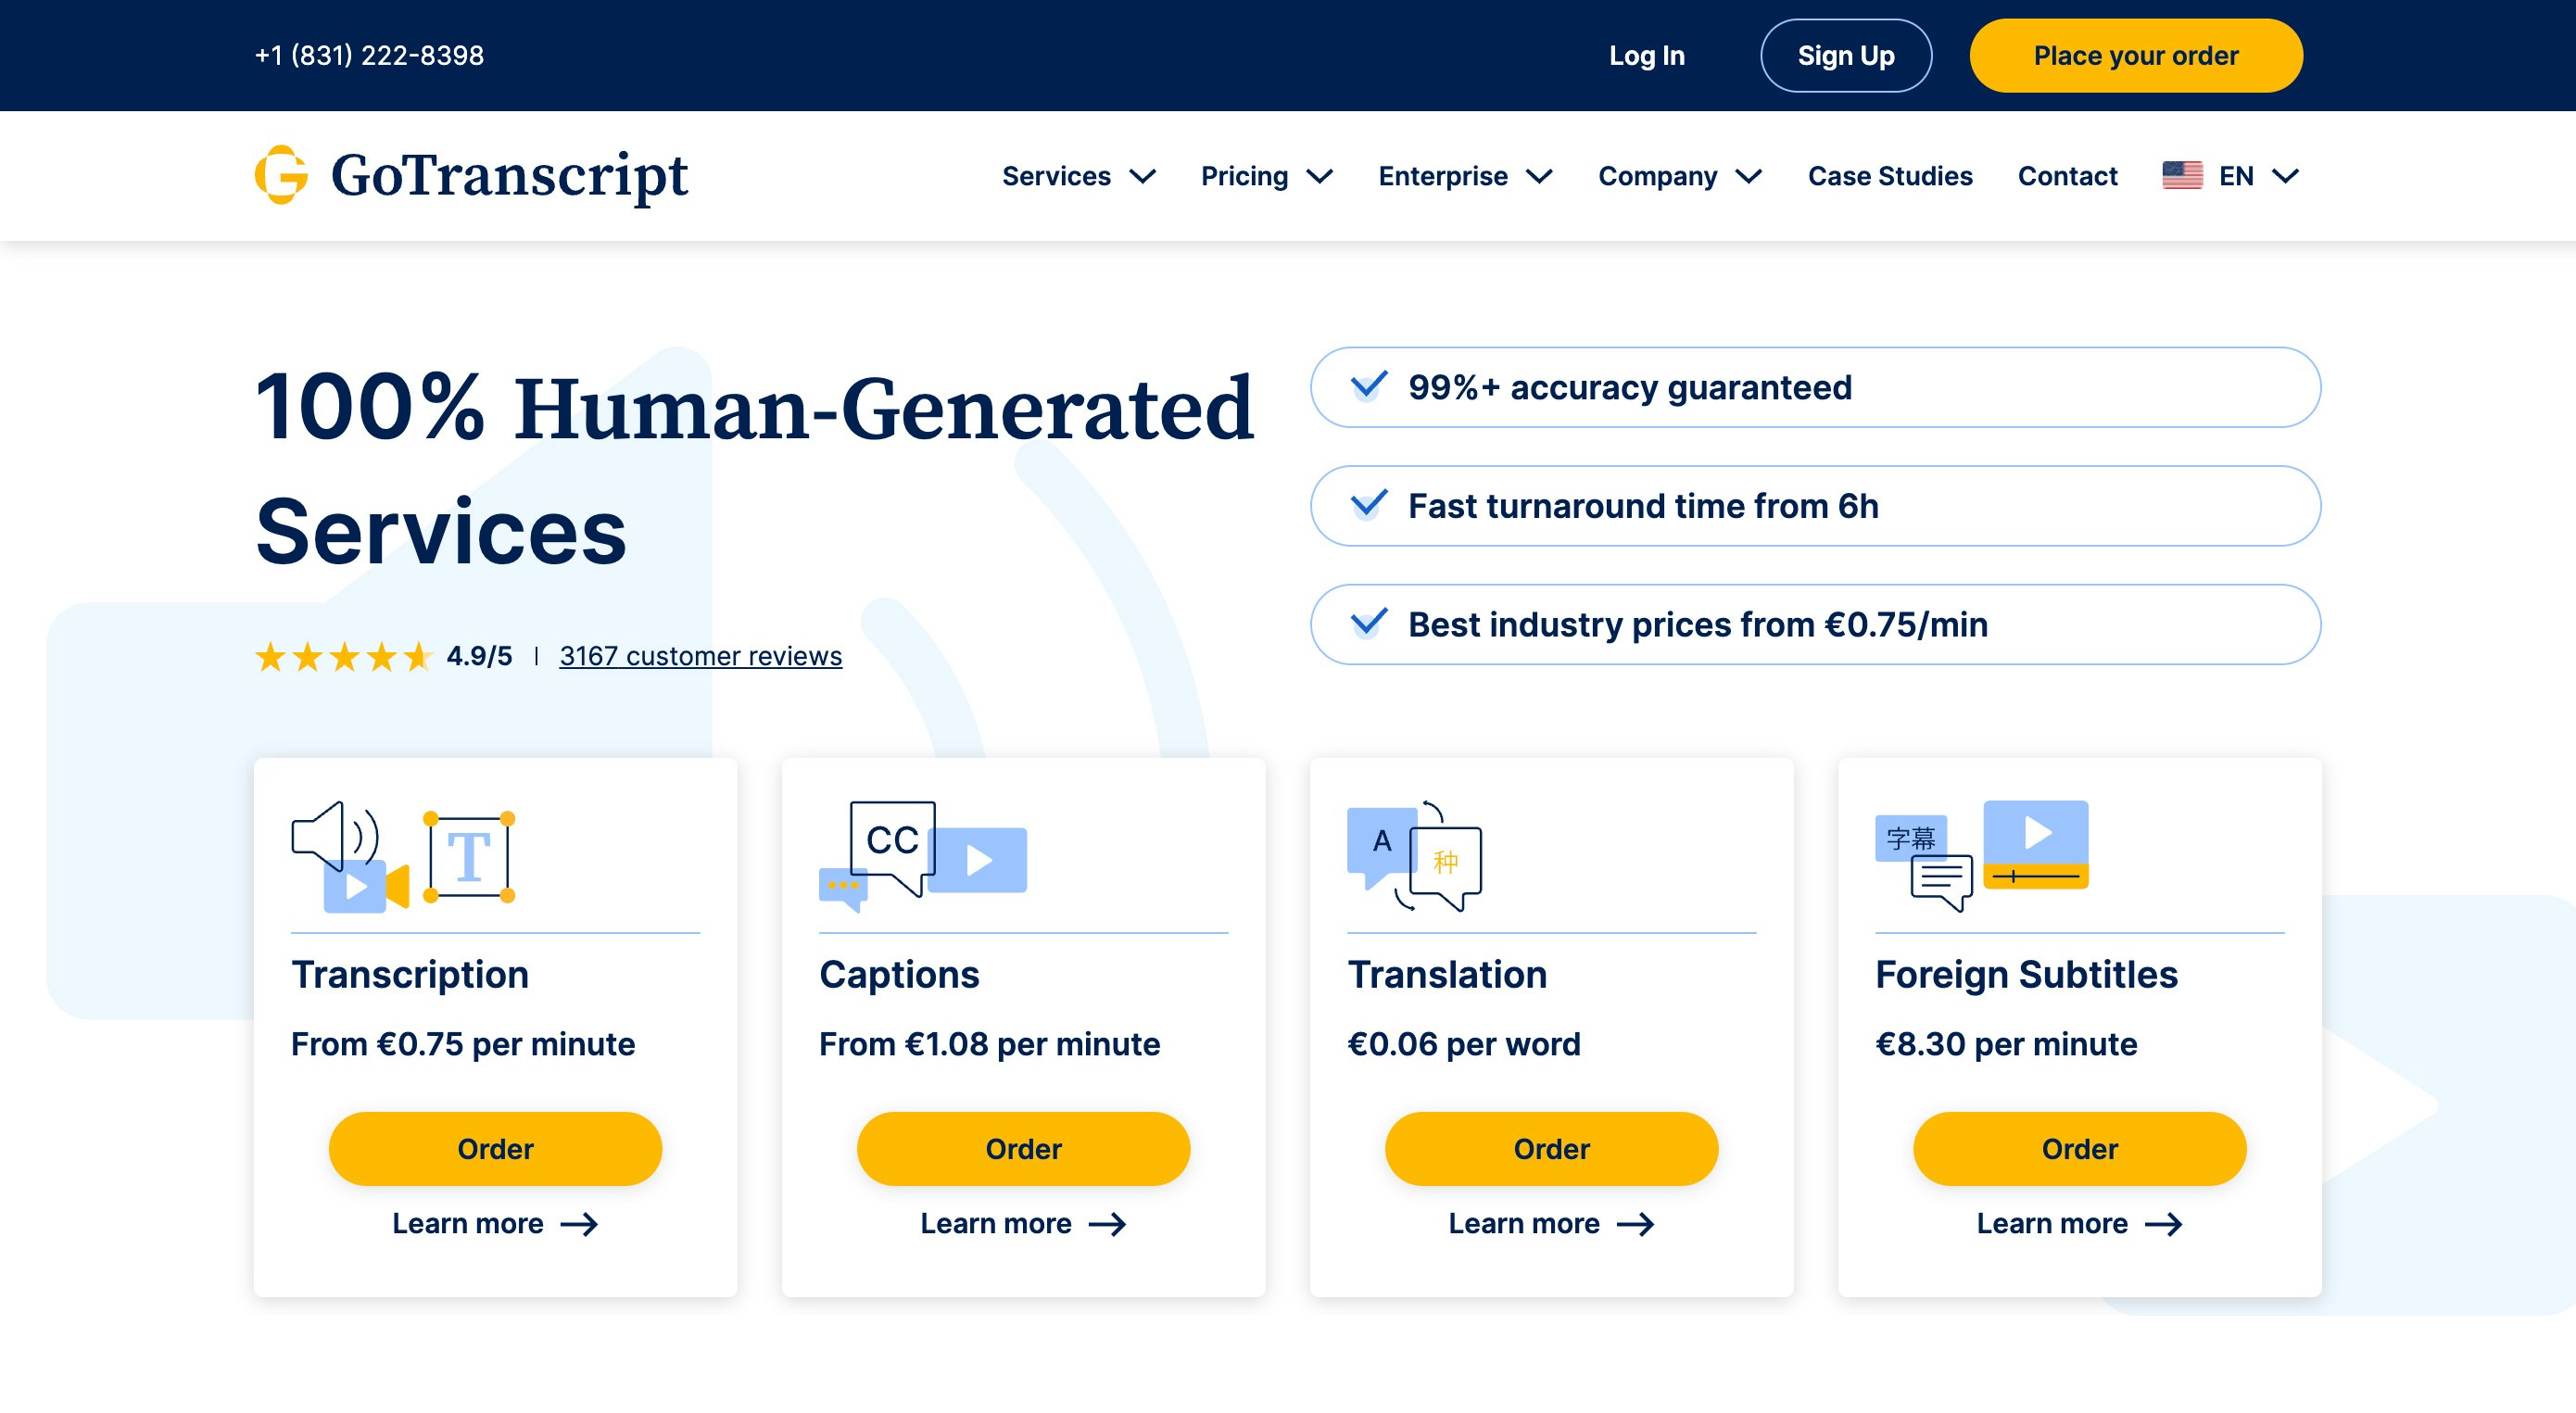Open the EN language dropdown chevron
This screenshot has width=2576, height=1413.
pos(2285,177)
